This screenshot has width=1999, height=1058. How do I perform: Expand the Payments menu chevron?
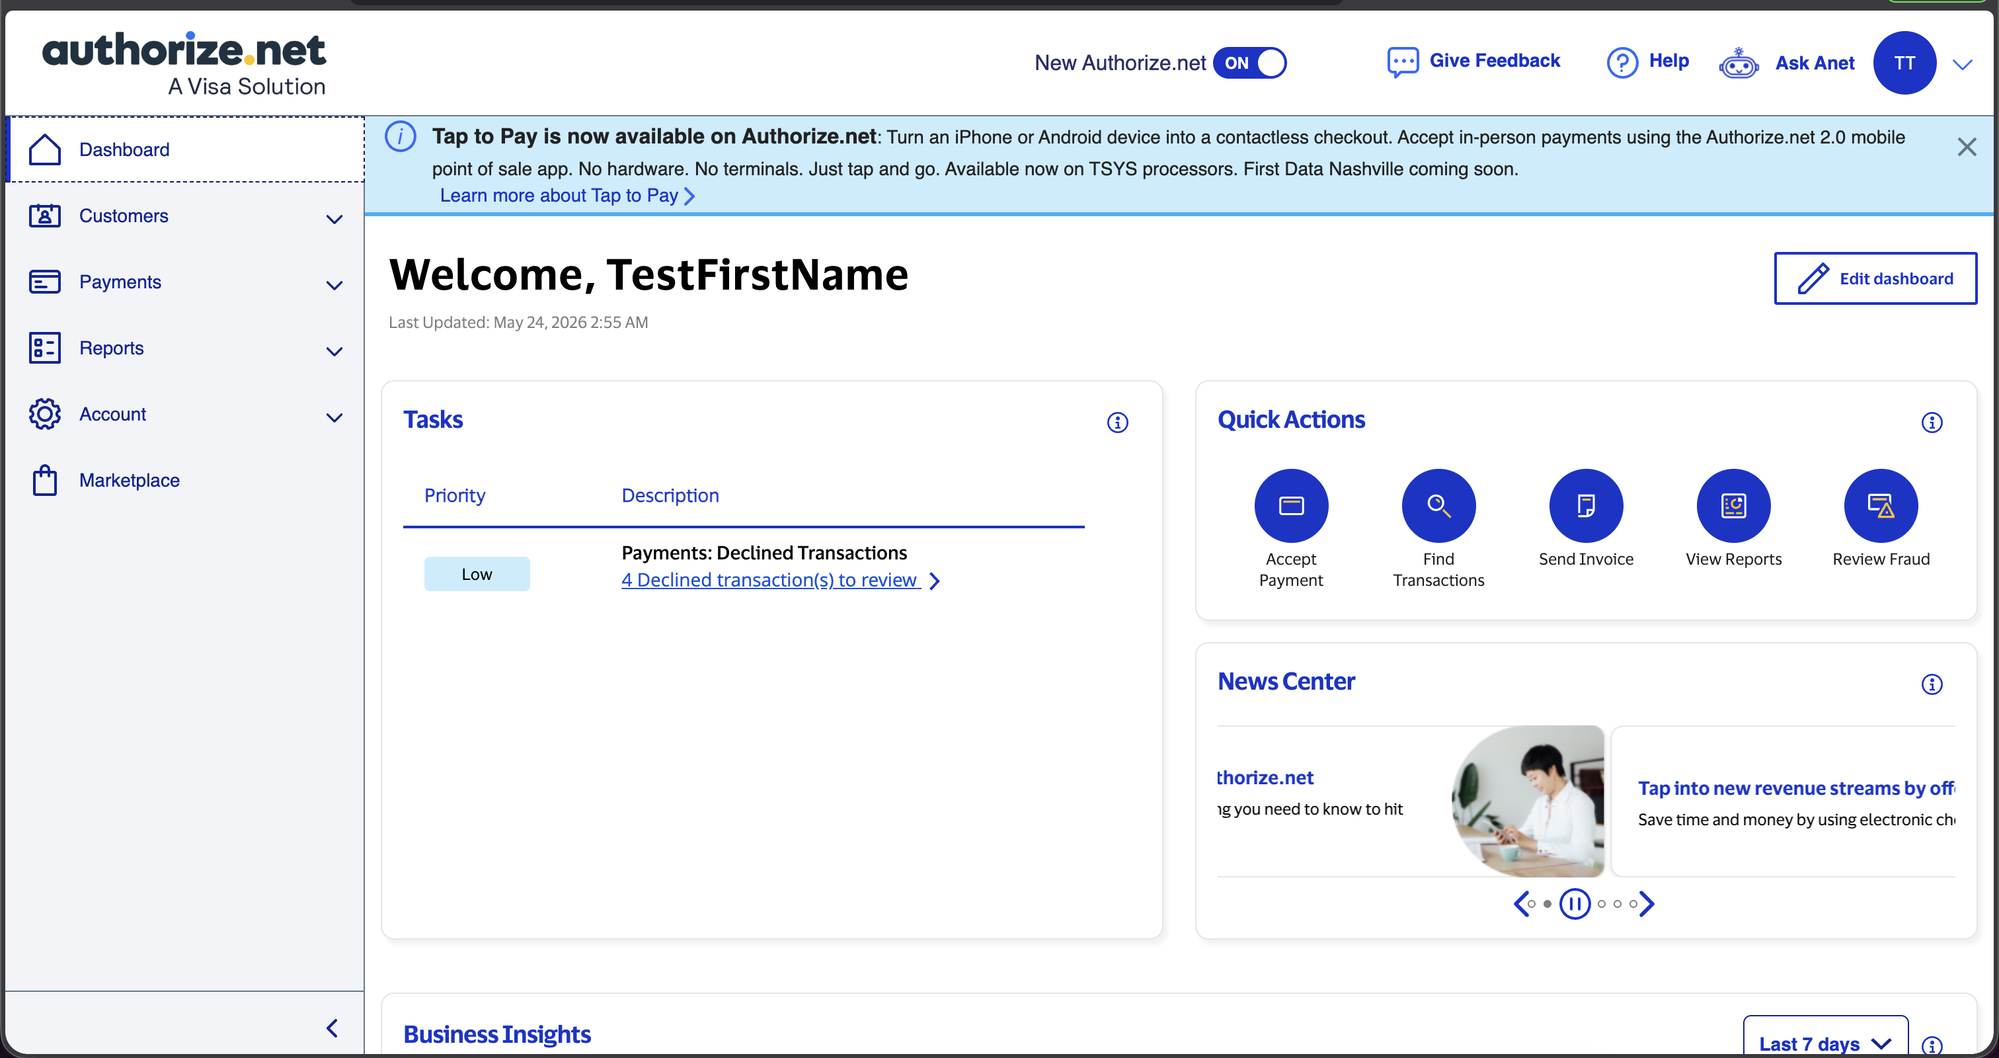pos(334,285)
